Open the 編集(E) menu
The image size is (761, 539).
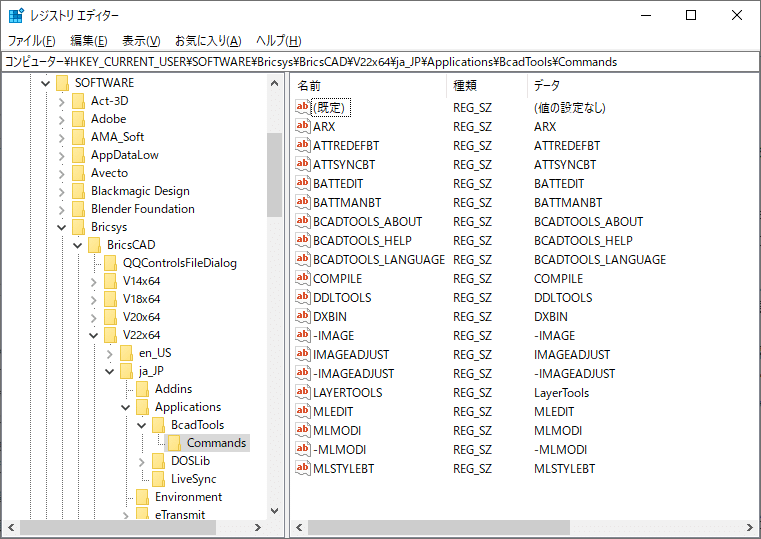[89, 41]
